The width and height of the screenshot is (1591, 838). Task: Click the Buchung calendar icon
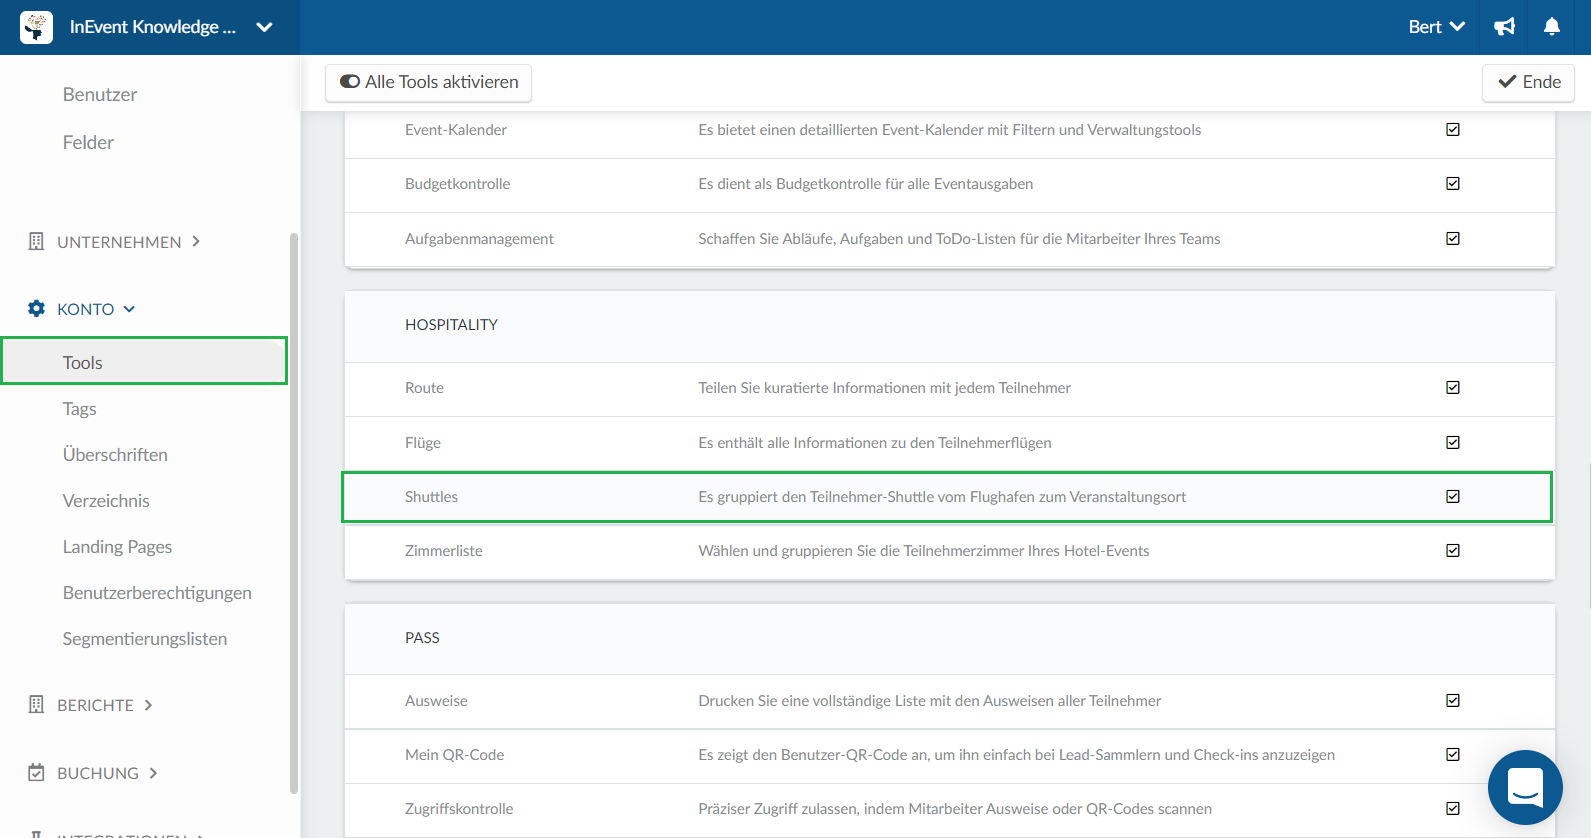tap(37, 773)
